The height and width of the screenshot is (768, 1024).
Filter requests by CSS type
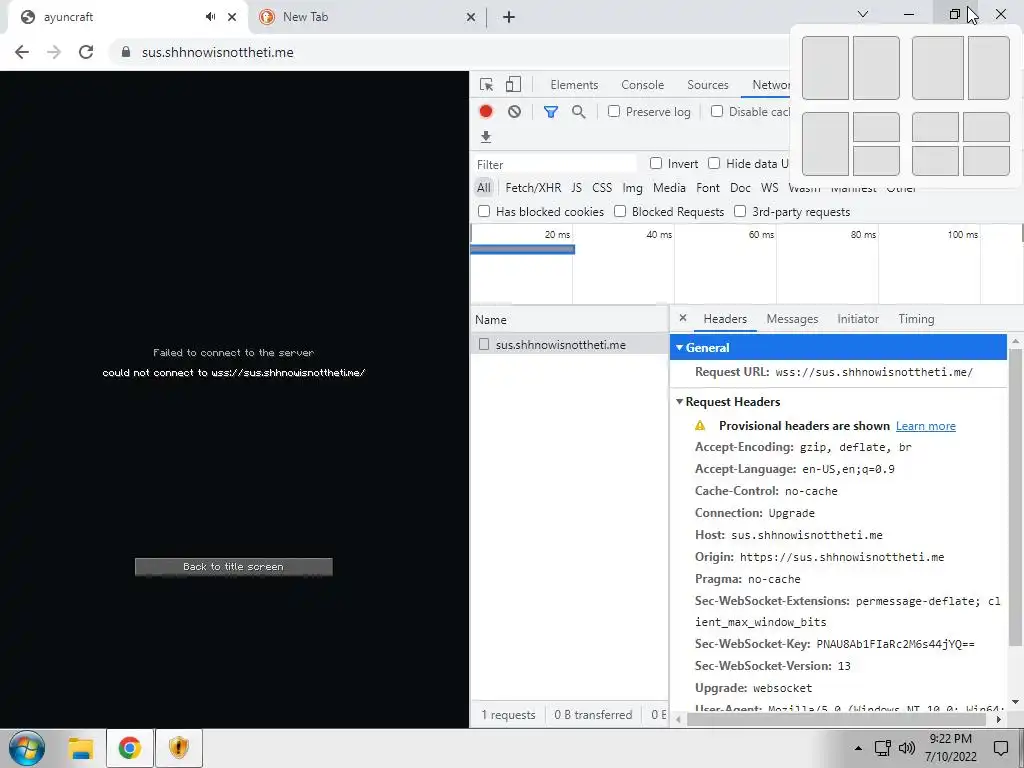point(602,188)
